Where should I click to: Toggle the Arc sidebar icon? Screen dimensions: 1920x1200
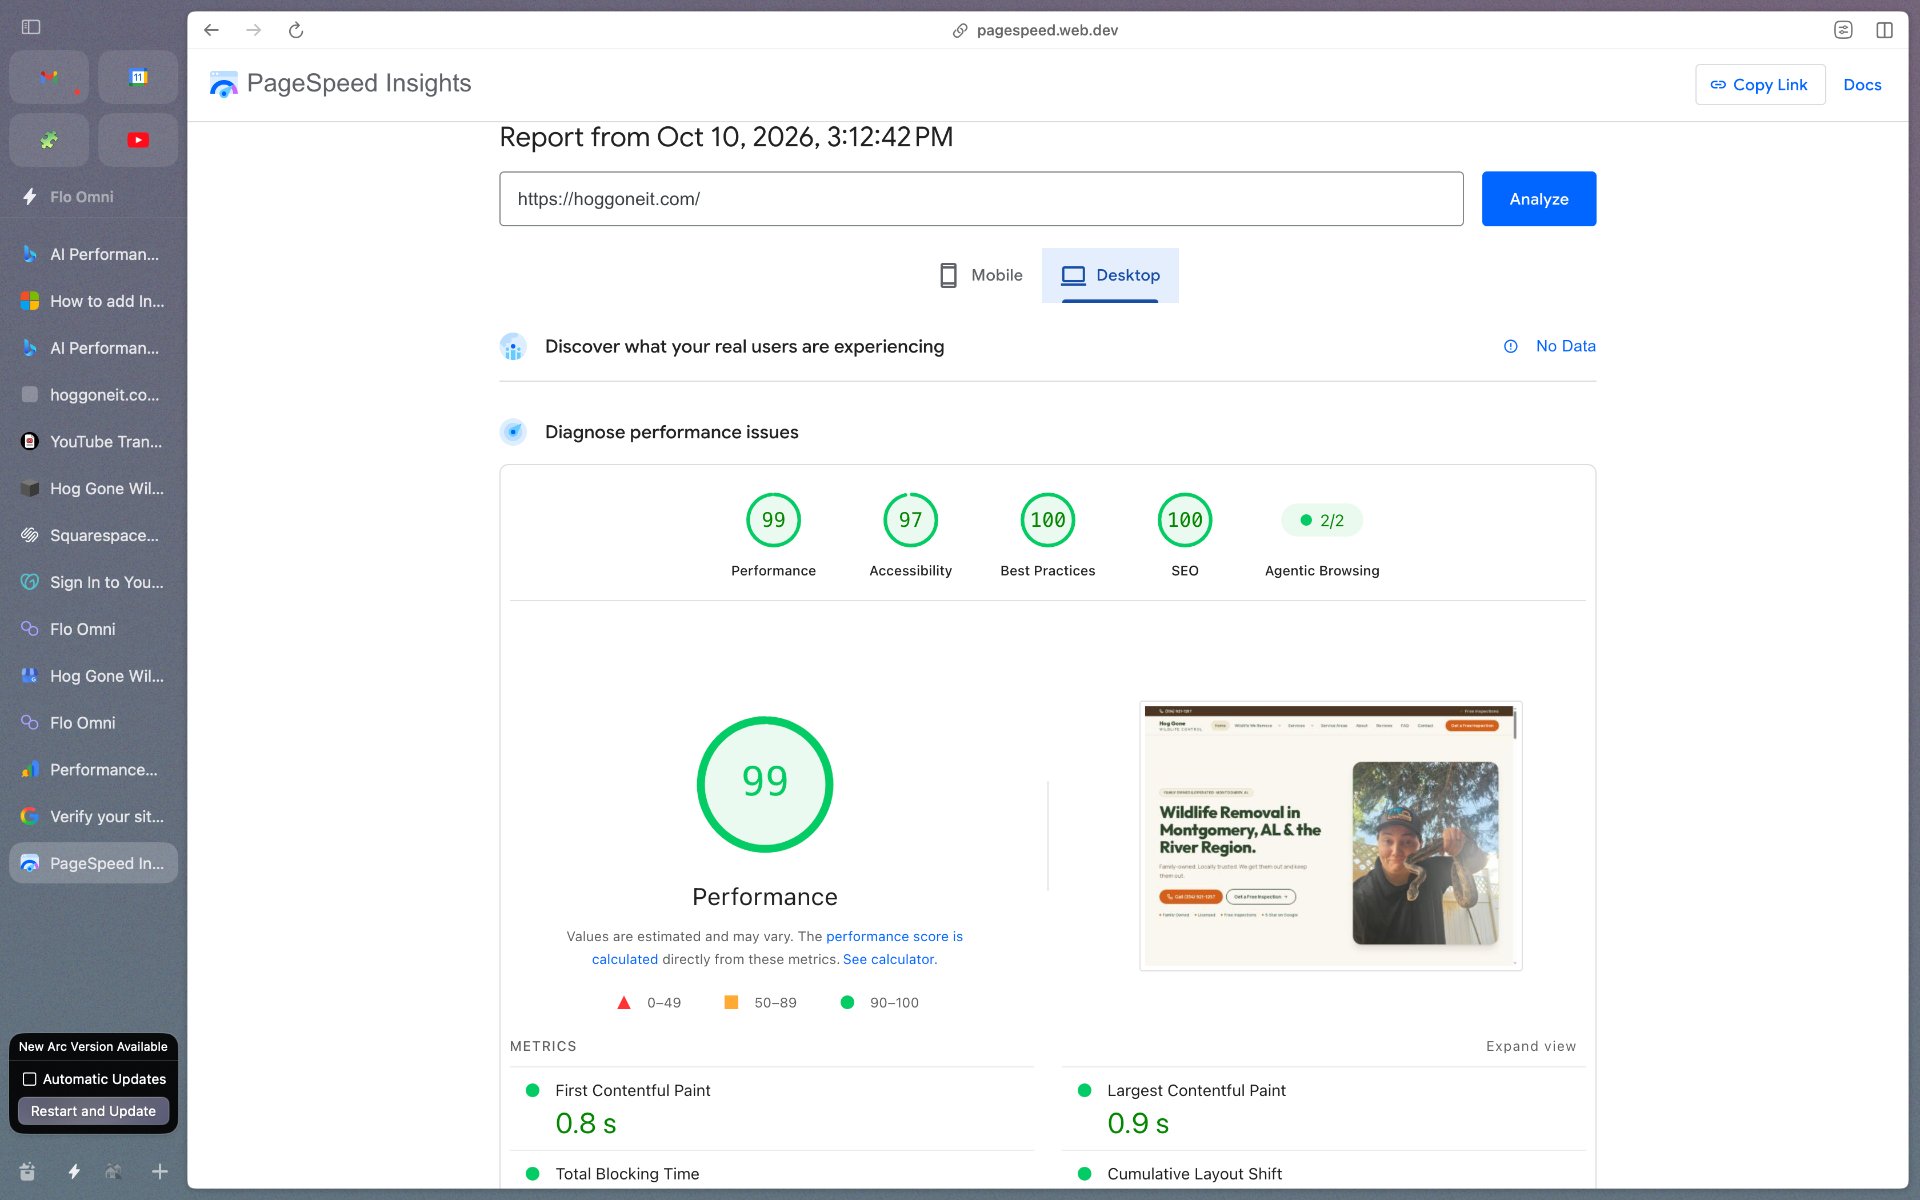[x=31, y=27]
